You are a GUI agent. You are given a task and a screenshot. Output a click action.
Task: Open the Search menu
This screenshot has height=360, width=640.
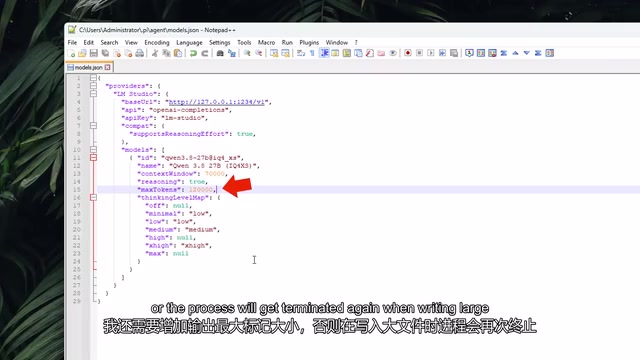click(x=109, y=42)
